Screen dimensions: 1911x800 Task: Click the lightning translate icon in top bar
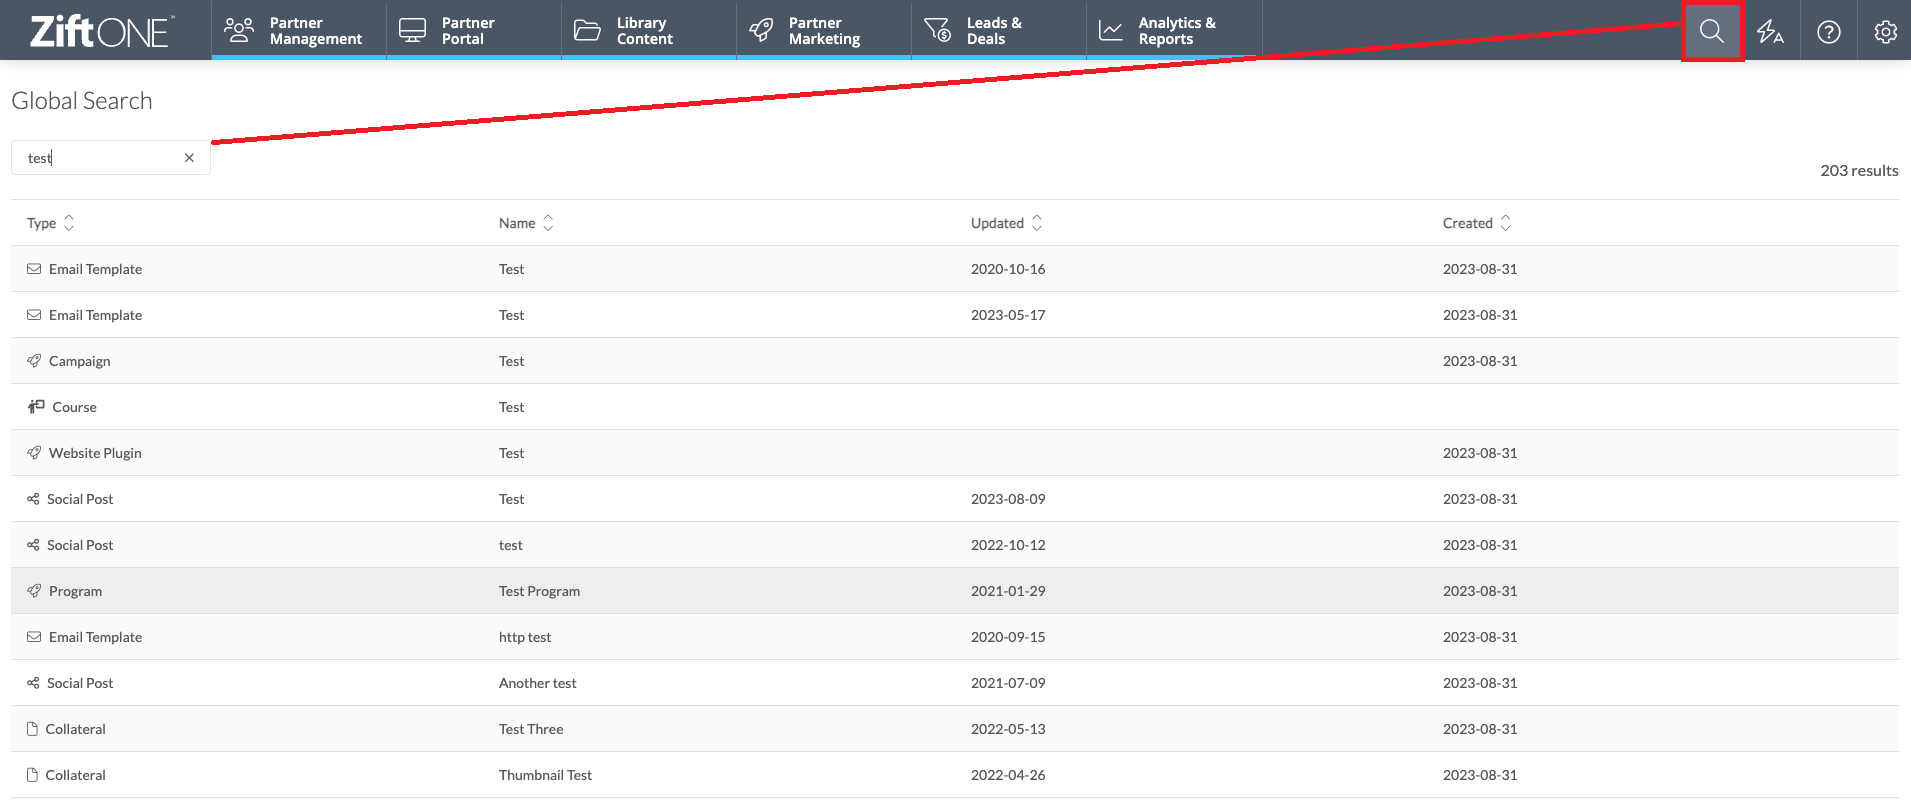(1770, 32)
